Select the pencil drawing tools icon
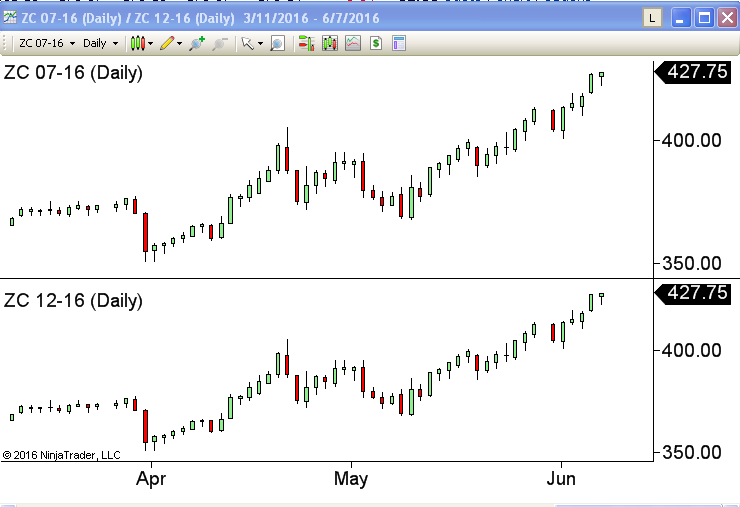This screenshot has width=740, height=507. click(167, 43)
